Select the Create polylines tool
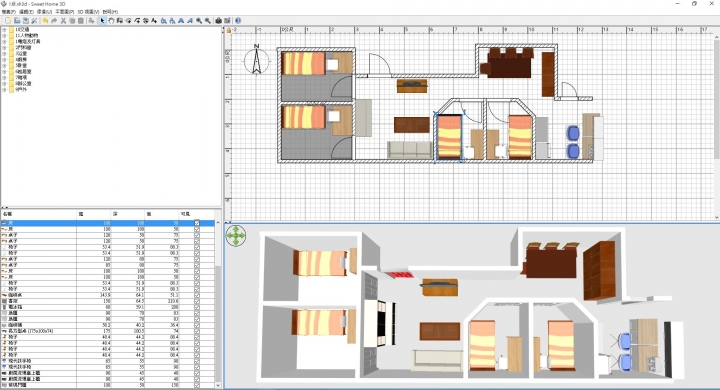 click(137, 21)
